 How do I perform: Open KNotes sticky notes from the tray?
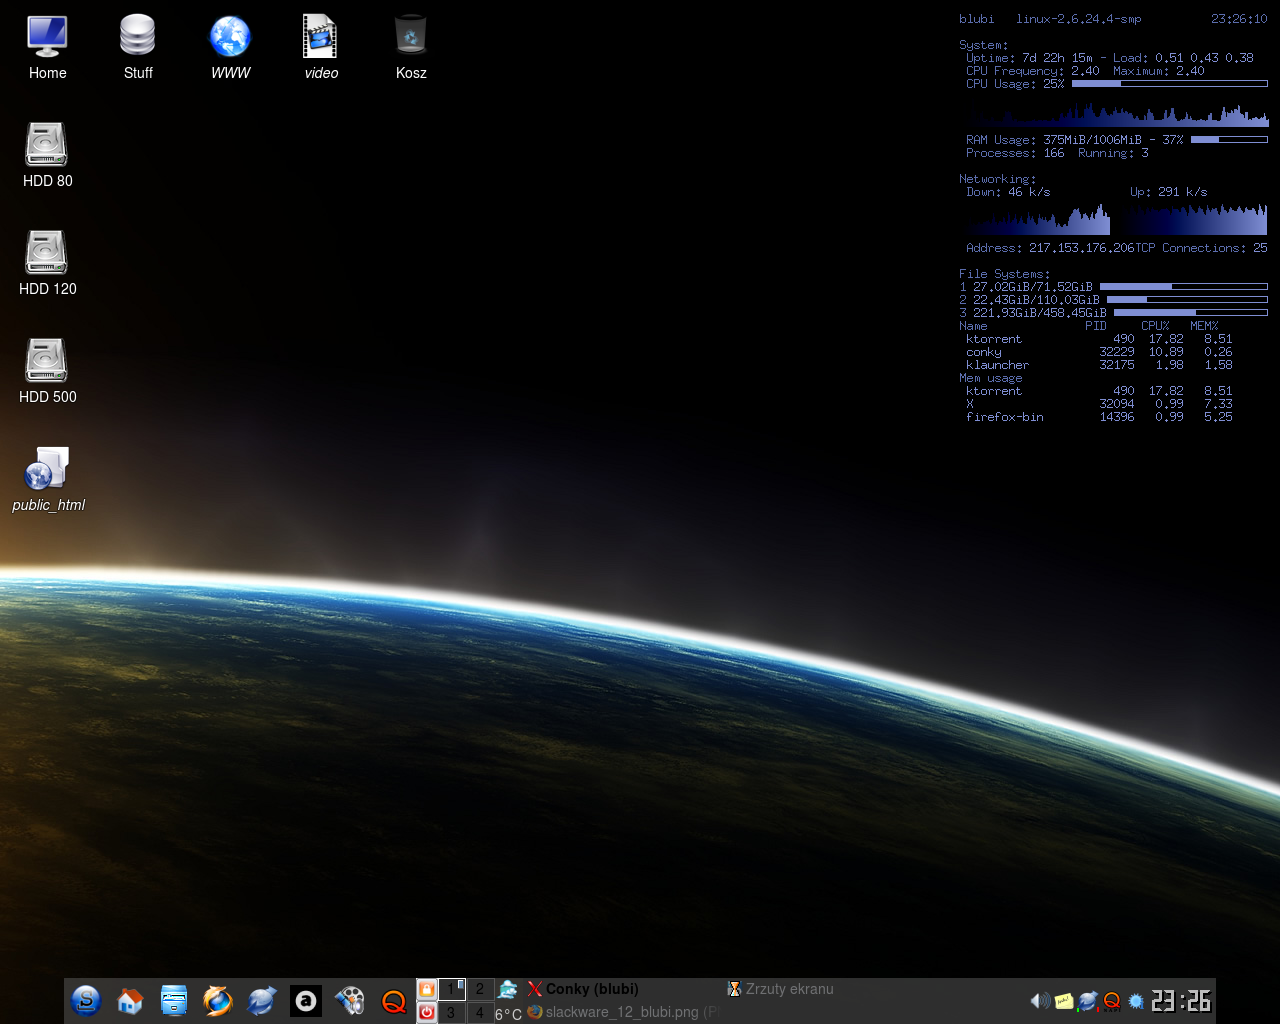click(x=1063, y=1000)
